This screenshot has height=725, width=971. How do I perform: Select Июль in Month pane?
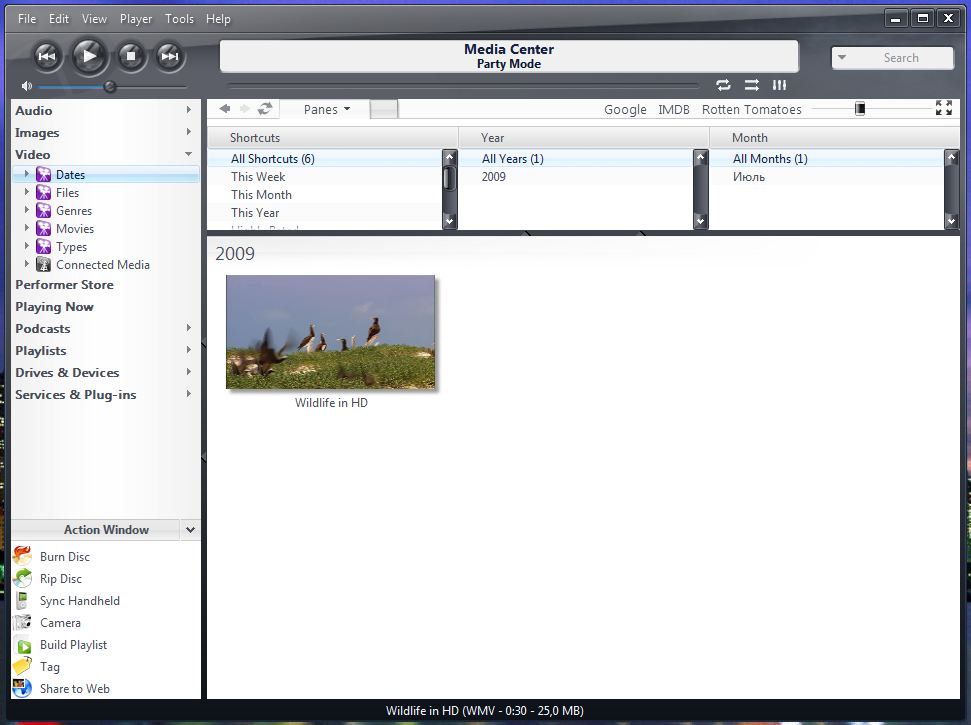pos(749,176)
